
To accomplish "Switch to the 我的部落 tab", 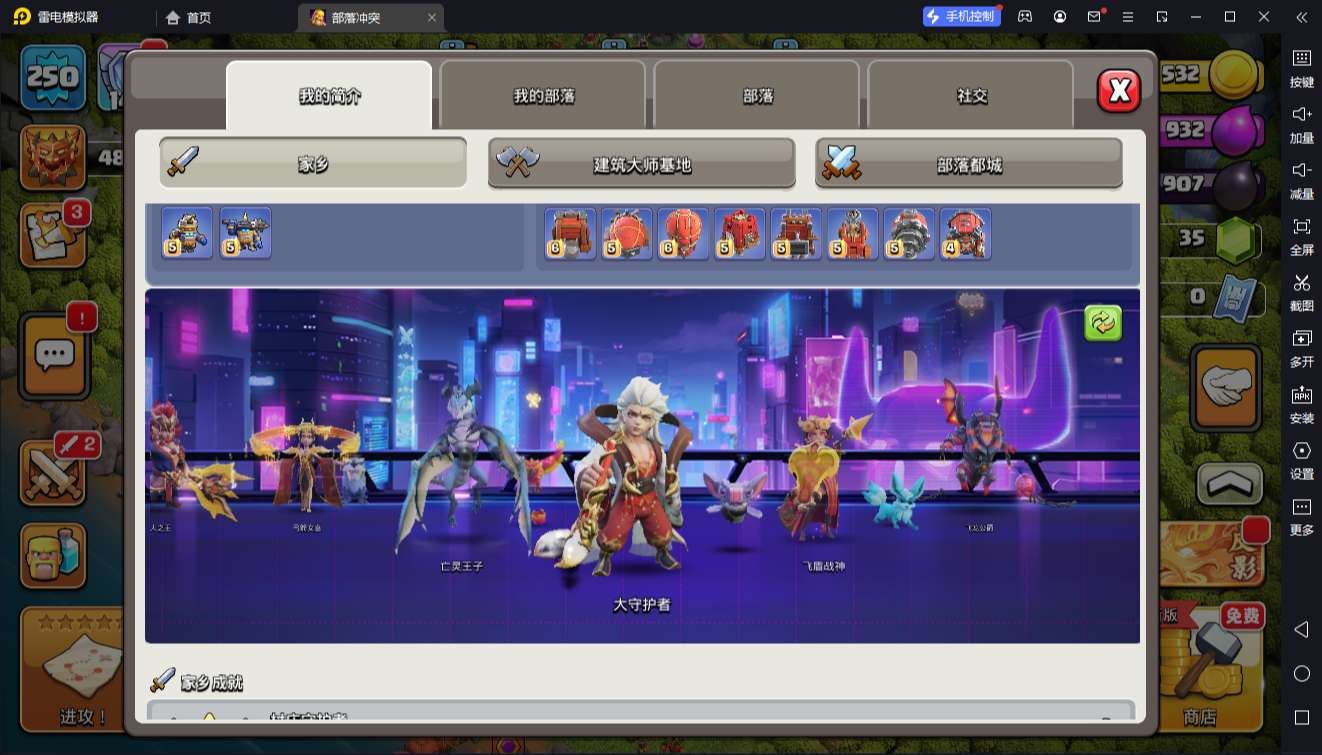I will (543, 96).
